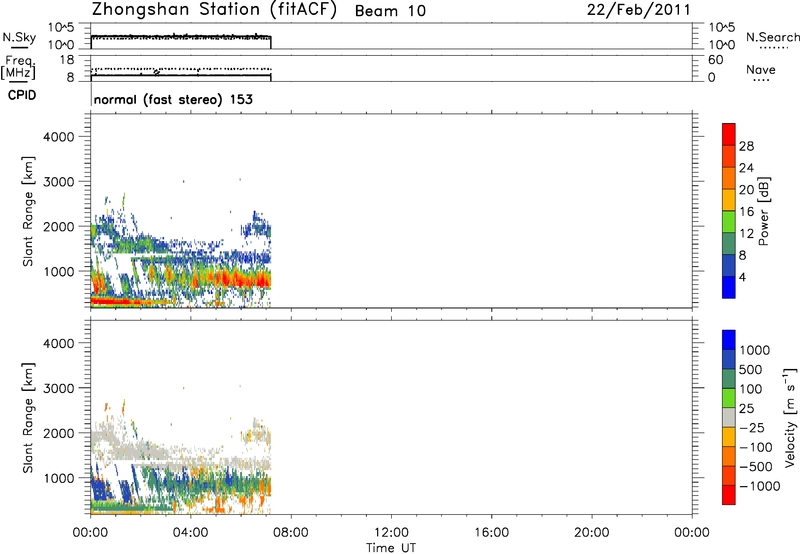Click the "24" Power colorbar tick label
This screenshot has width=800, height=554.
(746, 168)
